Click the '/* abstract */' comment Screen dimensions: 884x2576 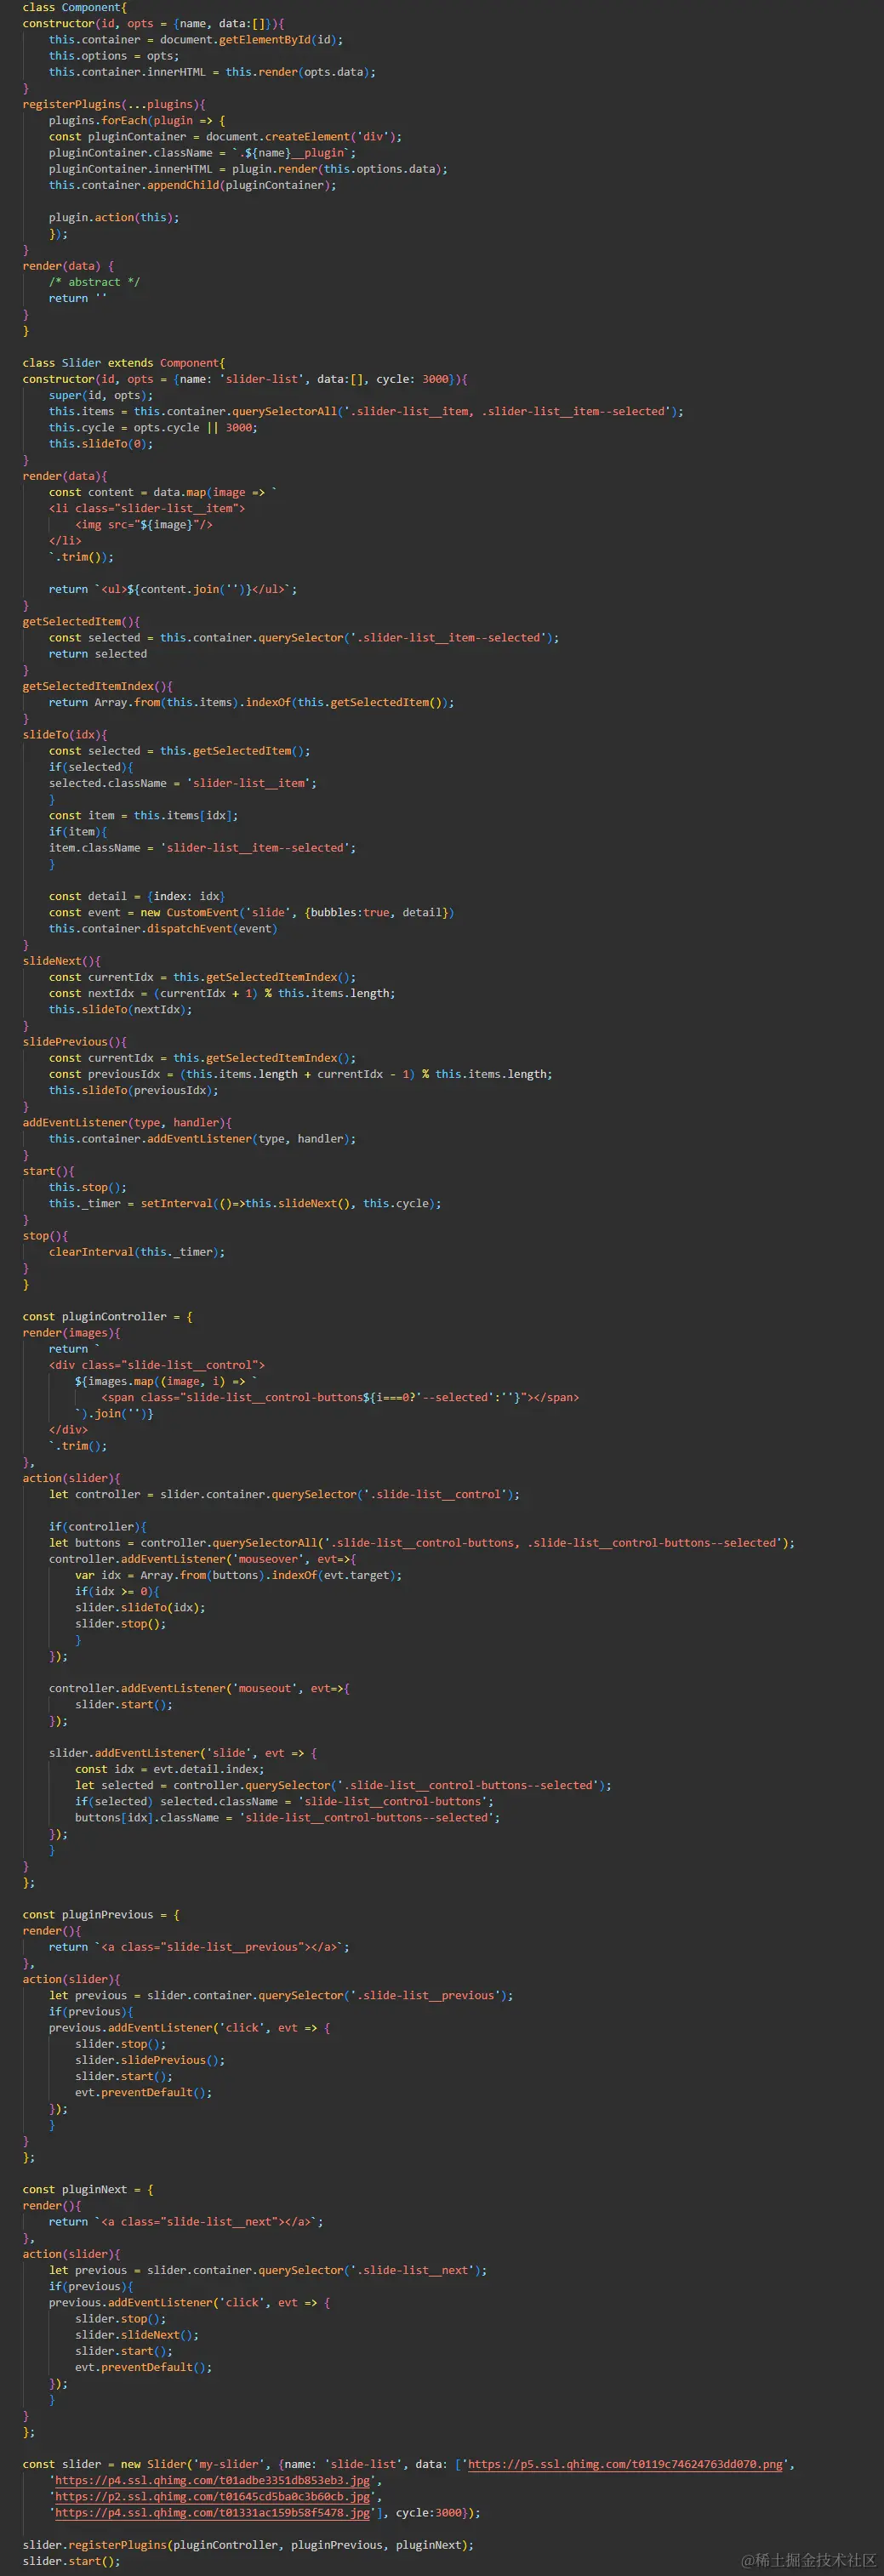click(x=94, y=282)
